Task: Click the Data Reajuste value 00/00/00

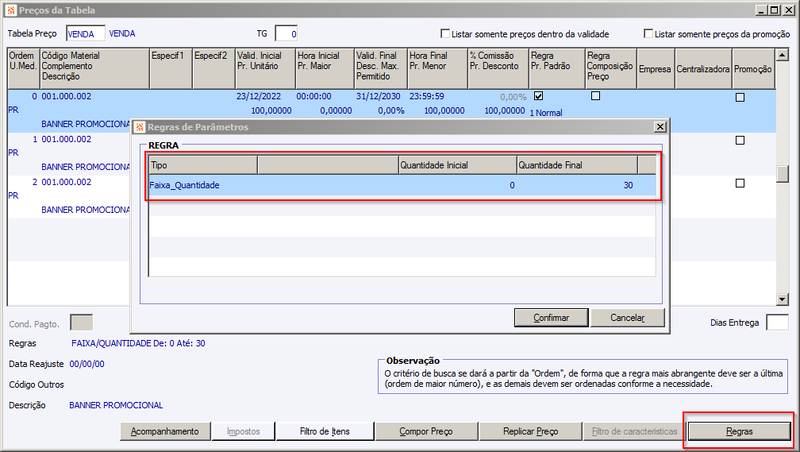Action: point(87,364)
